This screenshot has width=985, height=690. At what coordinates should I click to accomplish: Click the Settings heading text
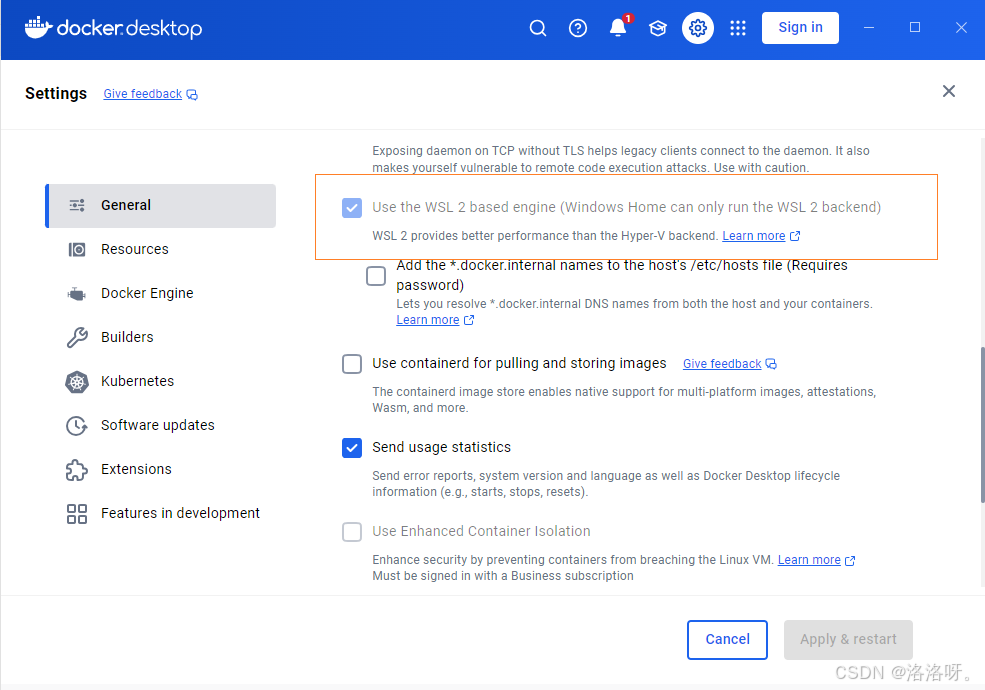56,93
